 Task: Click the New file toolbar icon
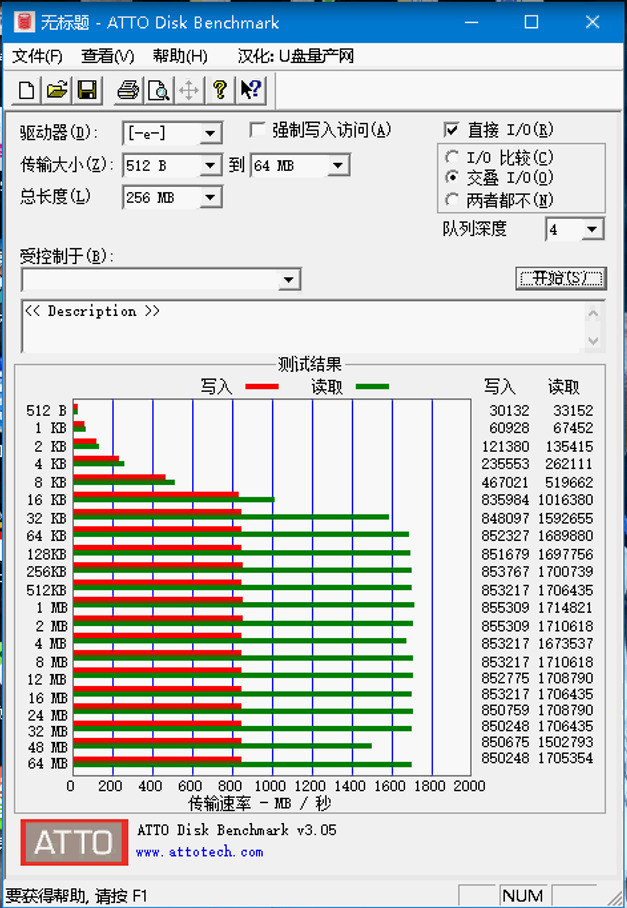pos(27,90)
